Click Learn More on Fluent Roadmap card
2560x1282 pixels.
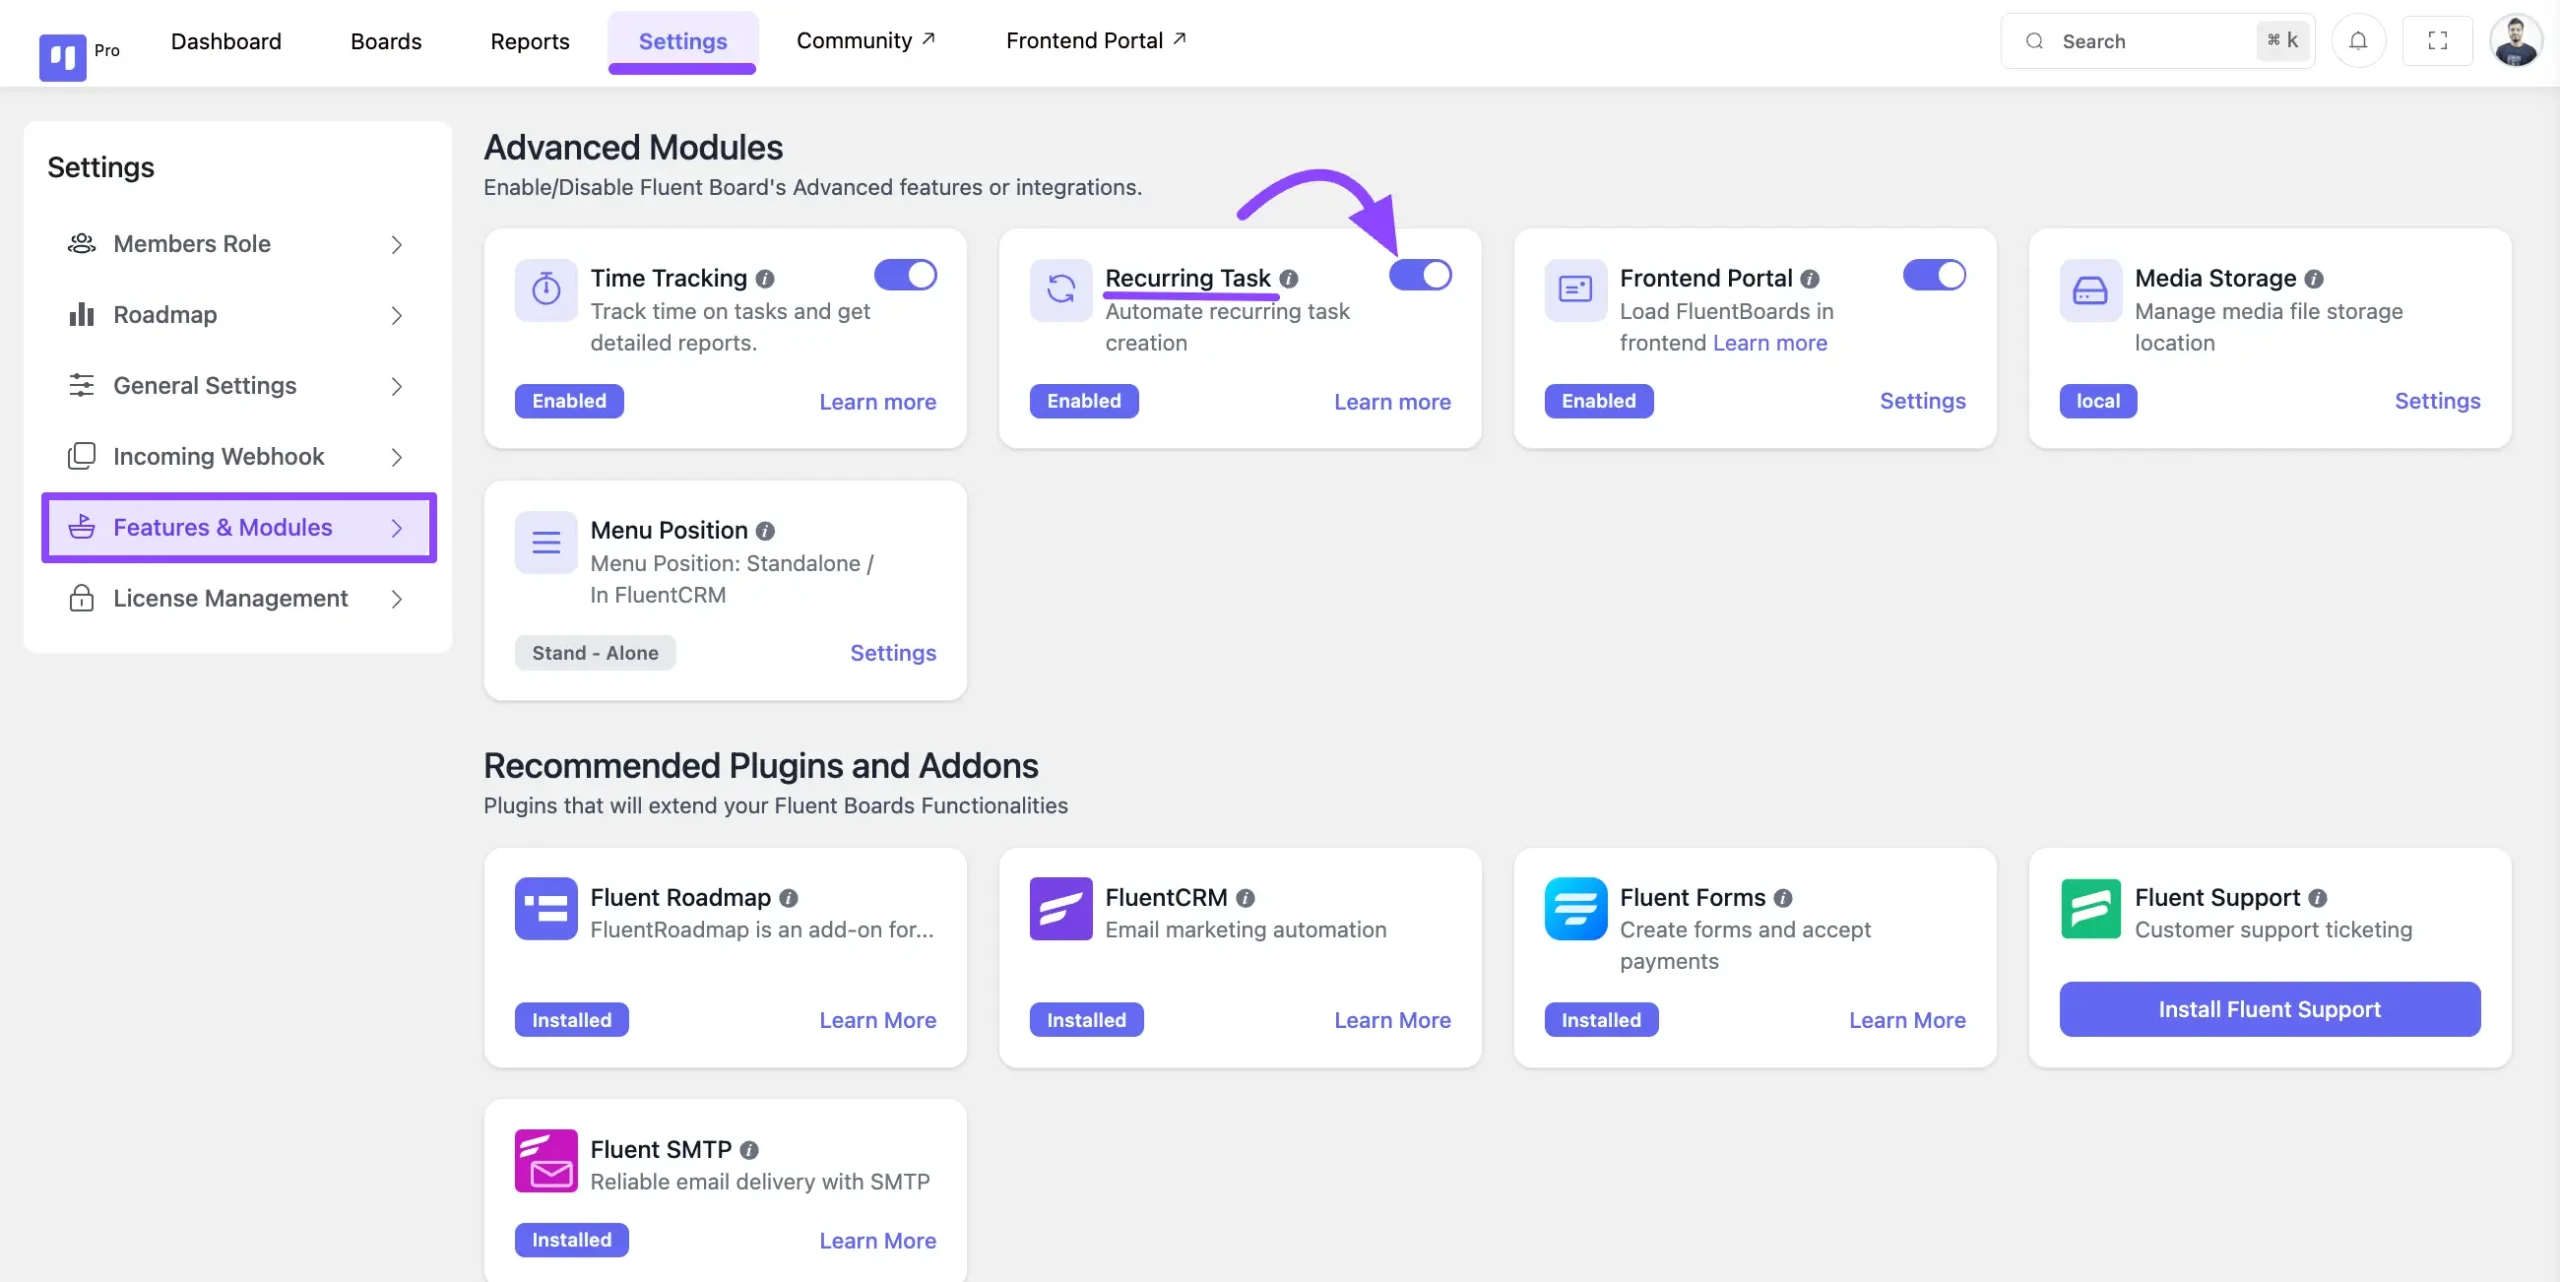pyautogui.click(x=878, y=1020)
